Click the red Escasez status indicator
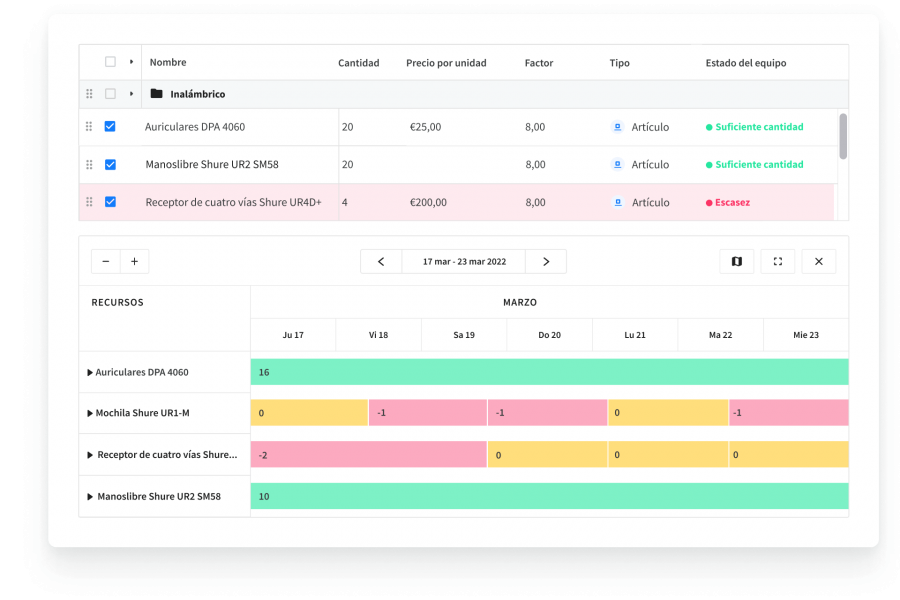 point(731,202)
